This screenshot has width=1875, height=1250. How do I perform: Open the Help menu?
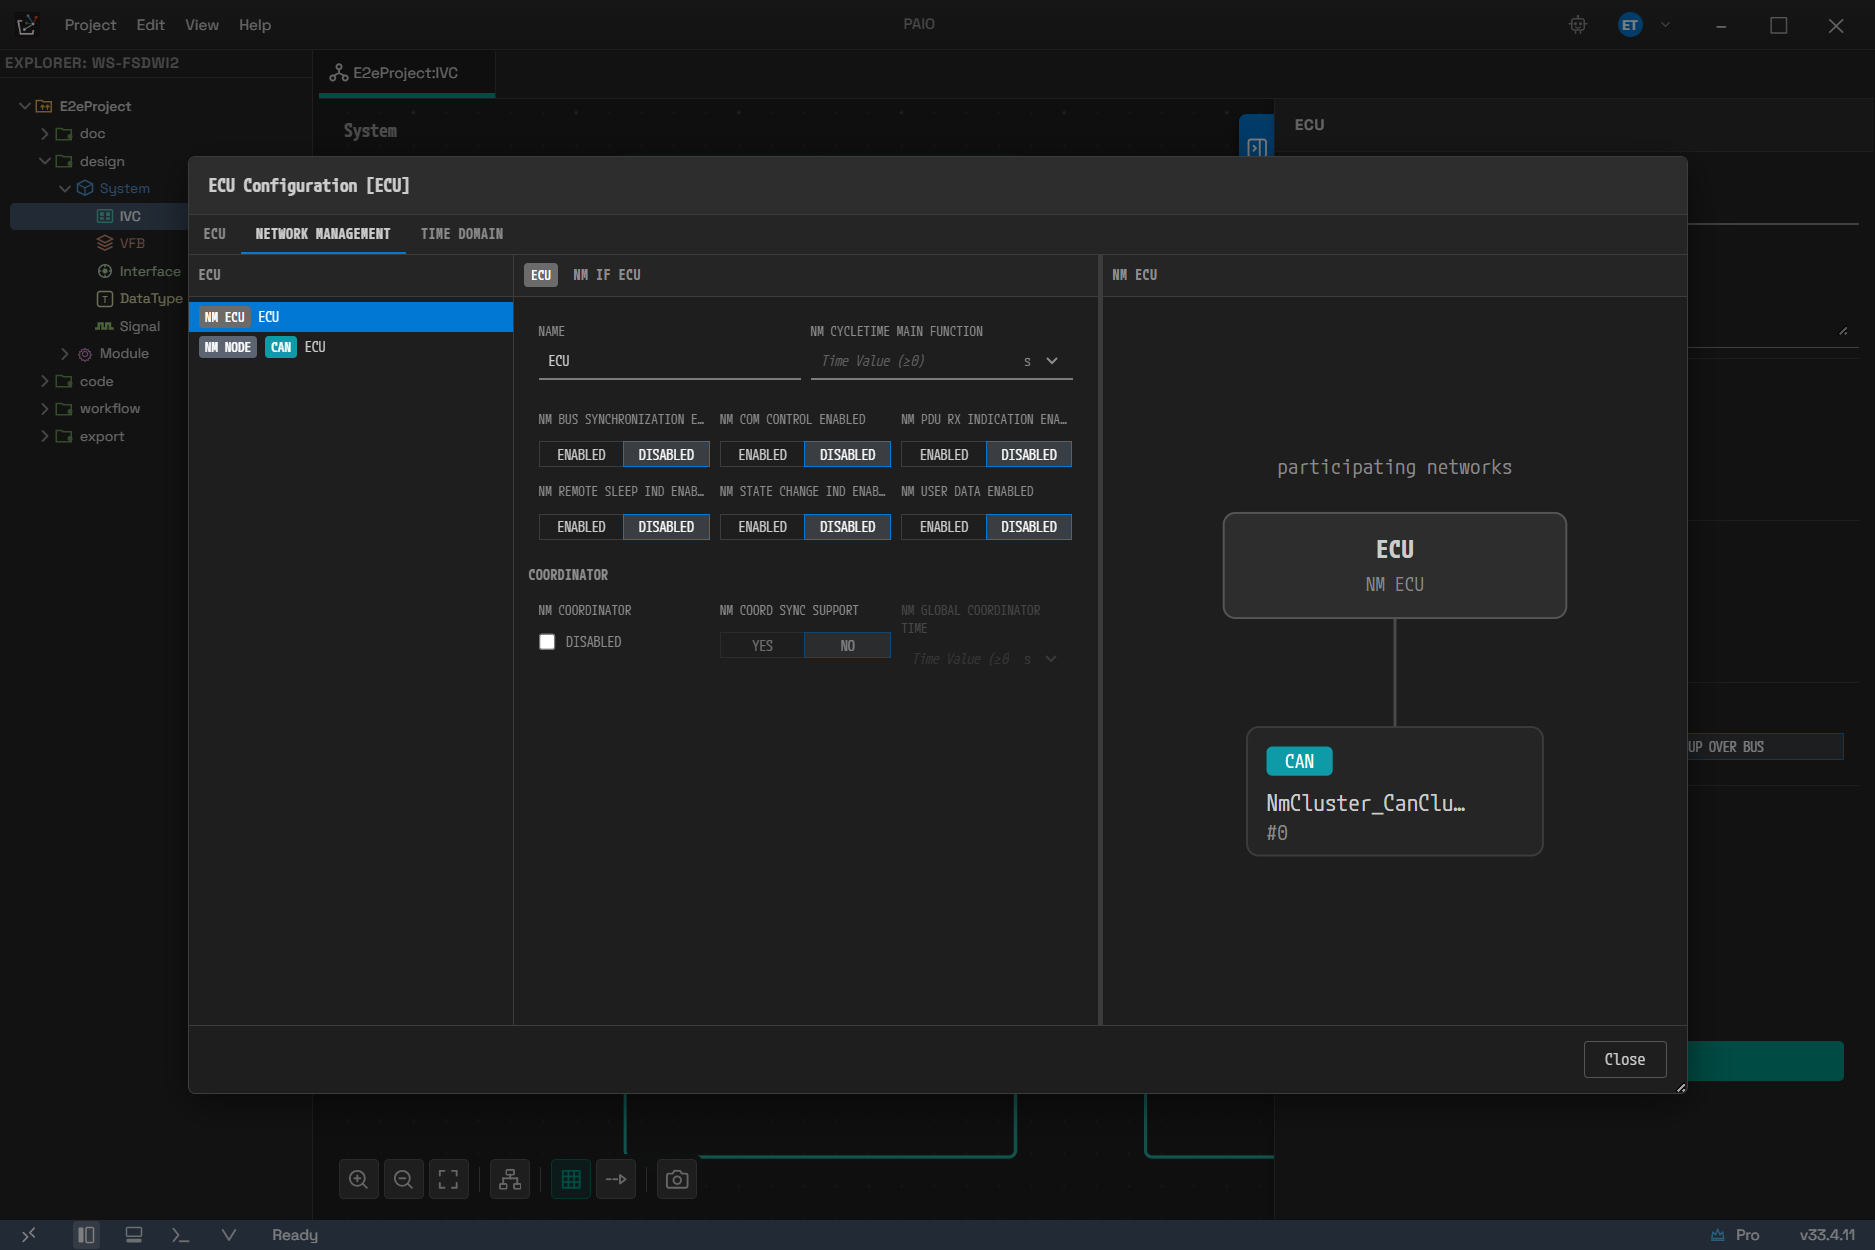pyautogui.click(x=255, y=25)
